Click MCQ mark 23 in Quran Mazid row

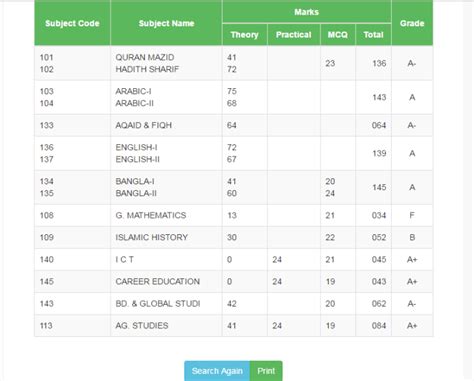330,63
